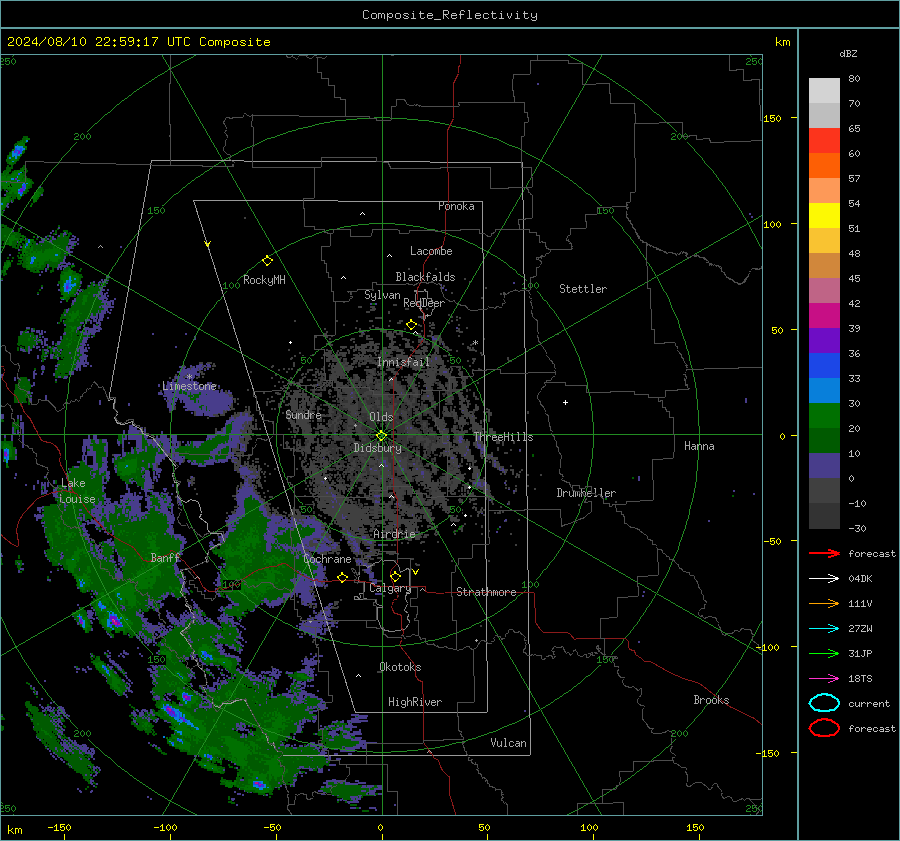Click the green 31JP arrow icon
This screenshot has height=841, width=900.
pyautogui.click(x=824, y=653)
